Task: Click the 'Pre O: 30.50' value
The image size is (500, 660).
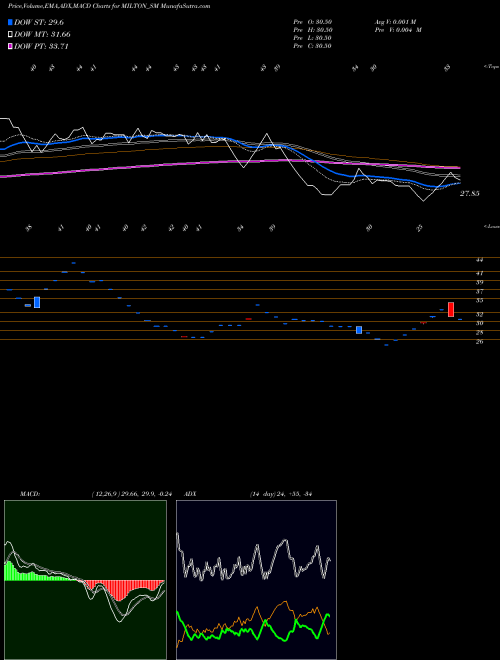Action: pyautogui.click(x=312, y=22)
